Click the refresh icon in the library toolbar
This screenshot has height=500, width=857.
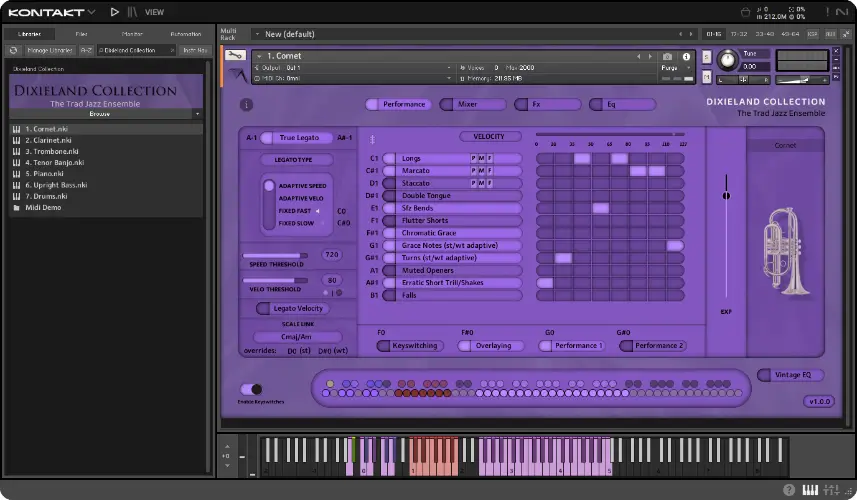coord(14,49)
